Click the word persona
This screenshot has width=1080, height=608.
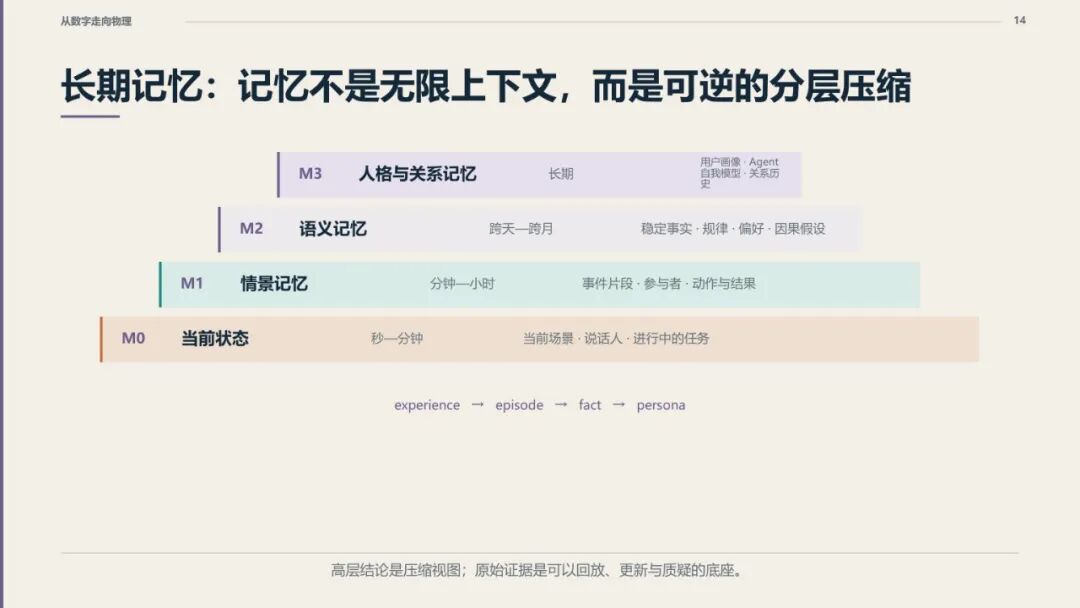pyautogui.click(x=661, y=405)
